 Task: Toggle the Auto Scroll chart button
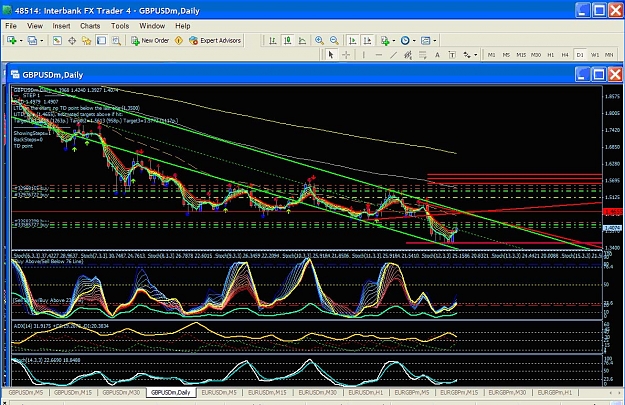point(352,40)
